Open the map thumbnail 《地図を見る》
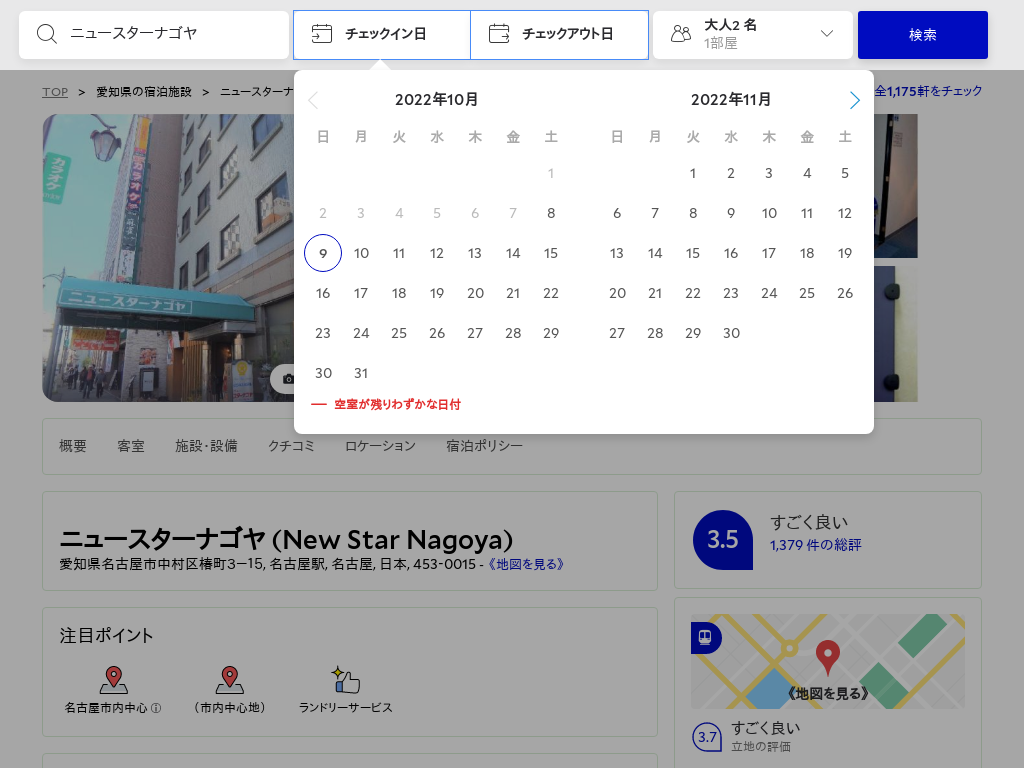This screenshot has width=1024, height=768. (x=827, y=662)
